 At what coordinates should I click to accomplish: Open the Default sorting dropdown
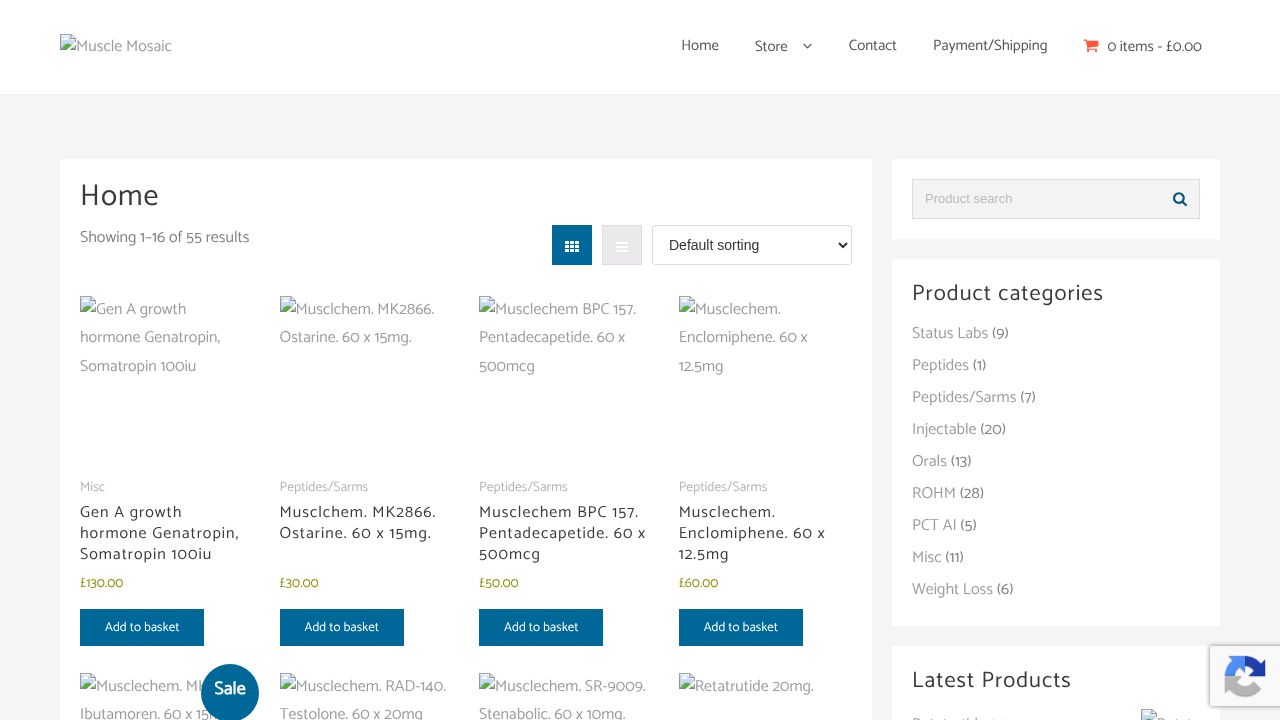coord(752,245)
